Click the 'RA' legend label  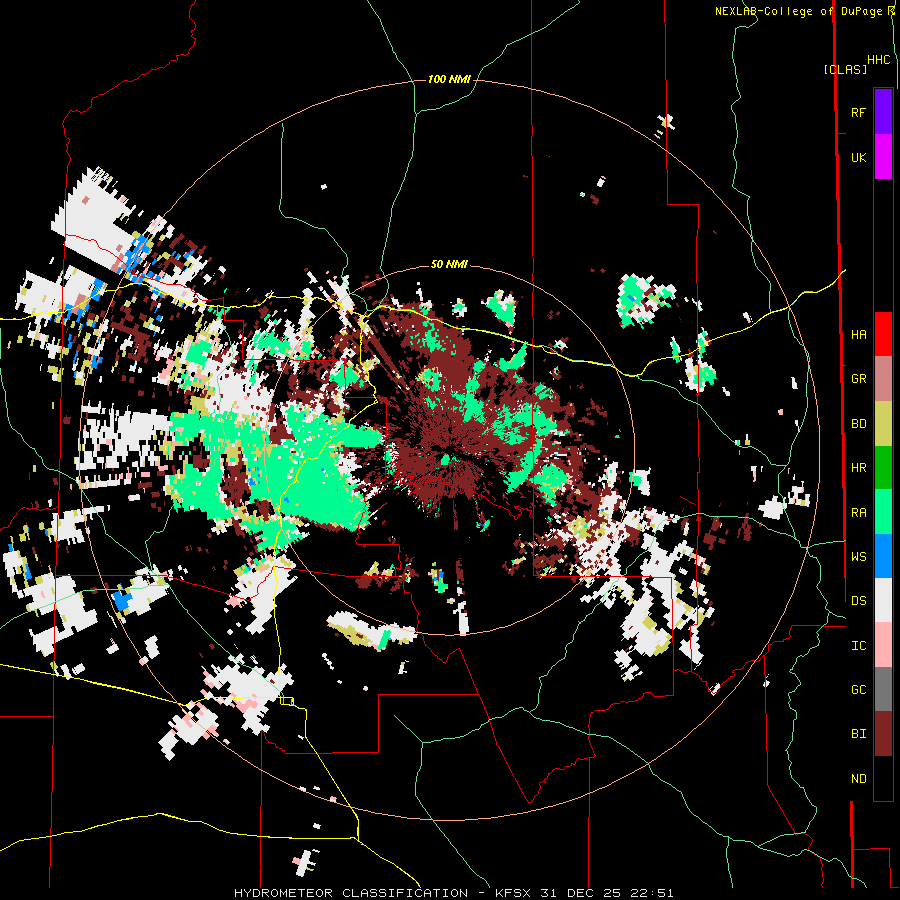(x=858, y=512)
